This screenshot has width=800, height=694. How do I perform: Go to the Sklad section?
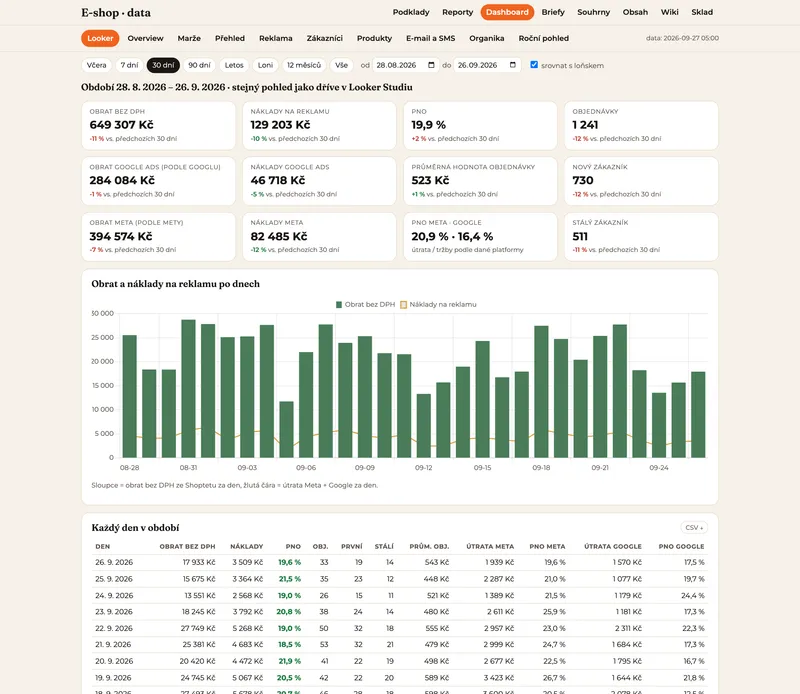(x=702, y=12)
